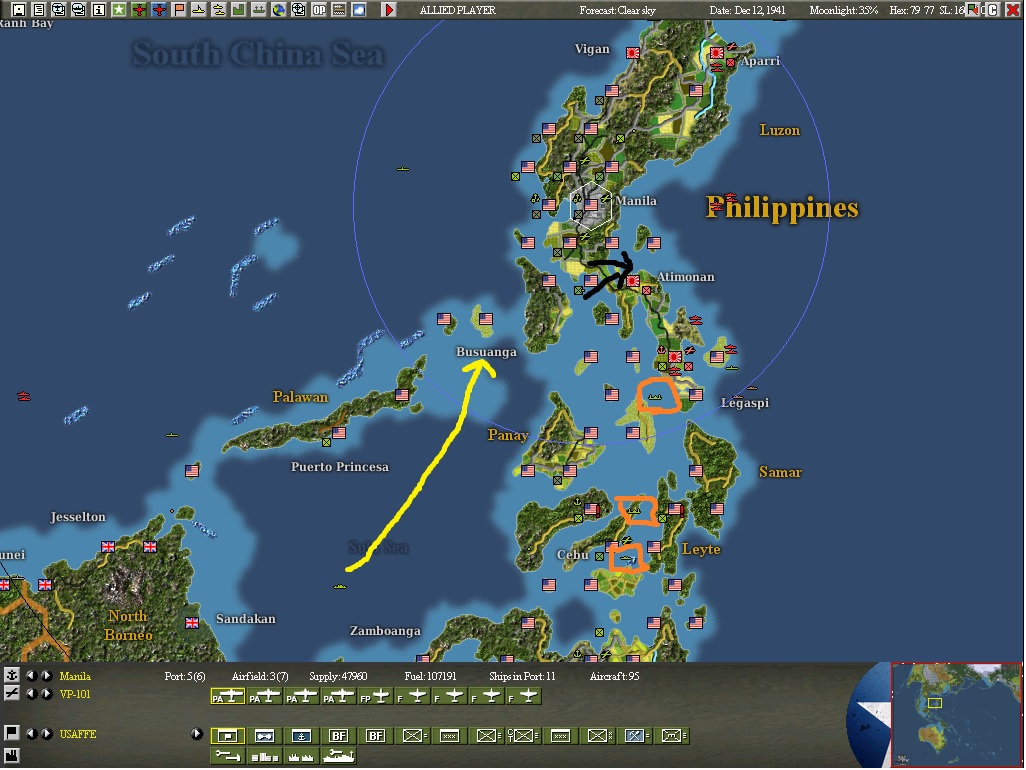Select the last F fighter air unit
Image resolution: width=1026 pixels, height=770 pixels.
[523, 697]
